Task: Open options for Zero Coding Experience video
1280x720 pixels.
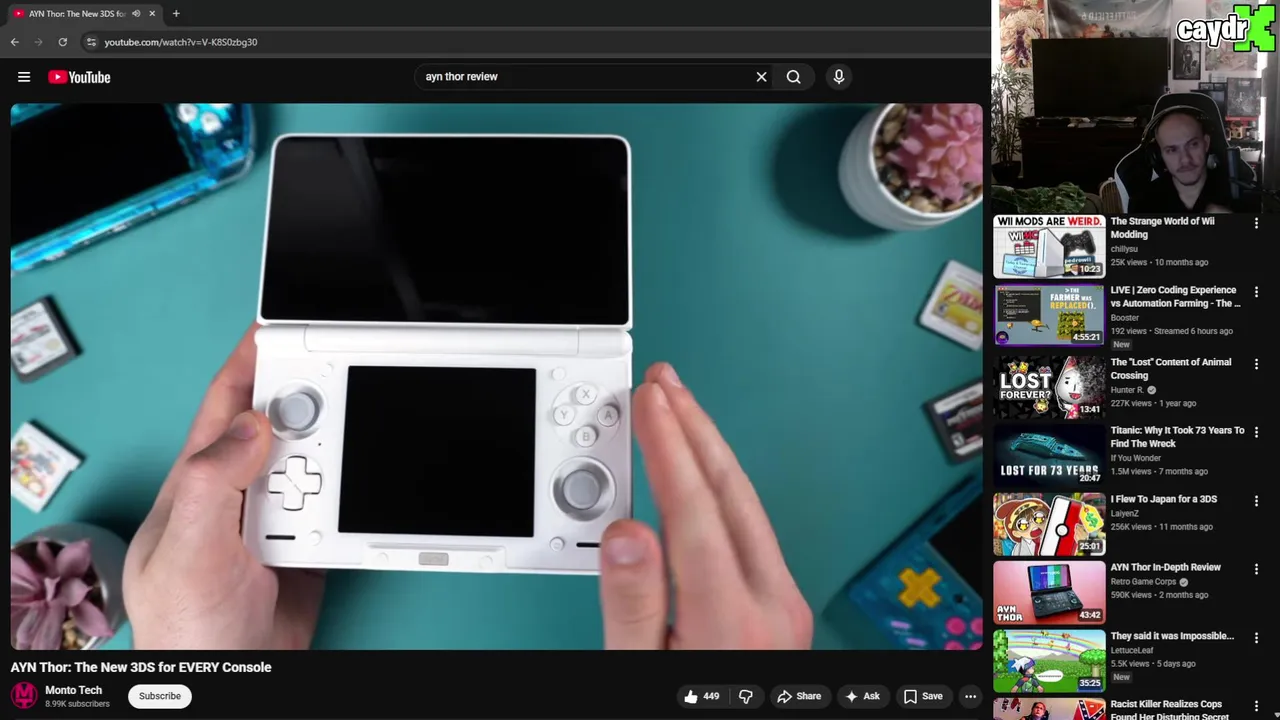Action: [x=1256, y=292]
